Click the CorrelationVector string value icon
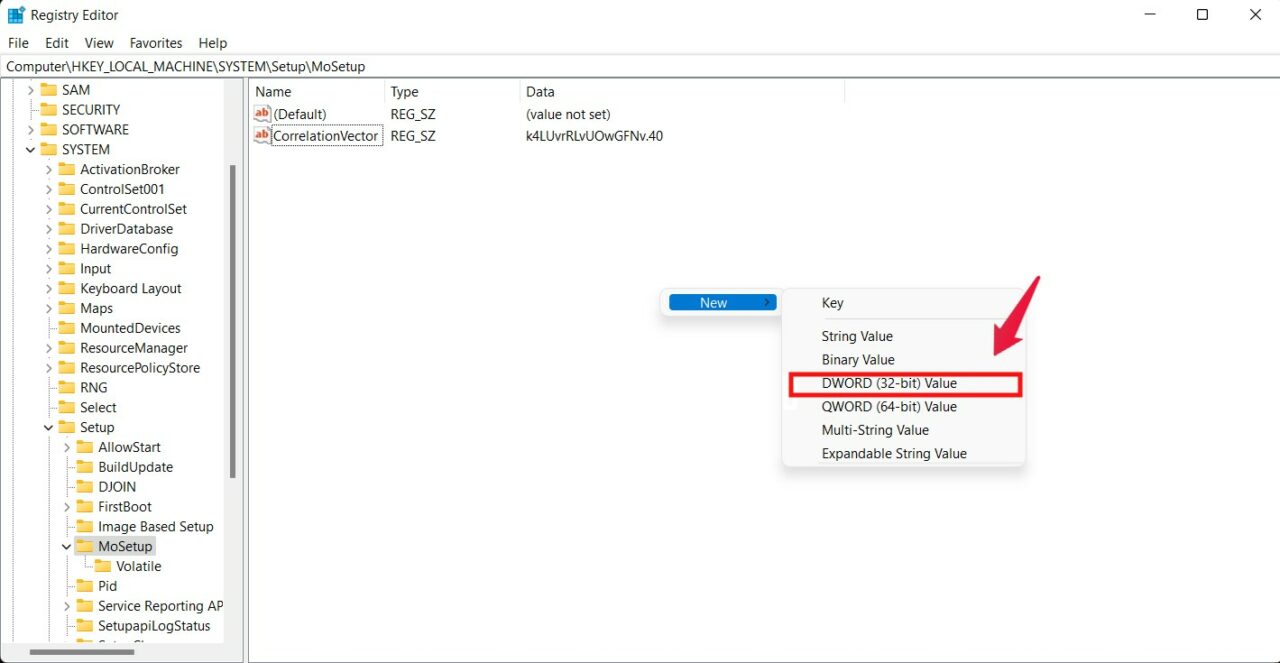 (262, 136)
